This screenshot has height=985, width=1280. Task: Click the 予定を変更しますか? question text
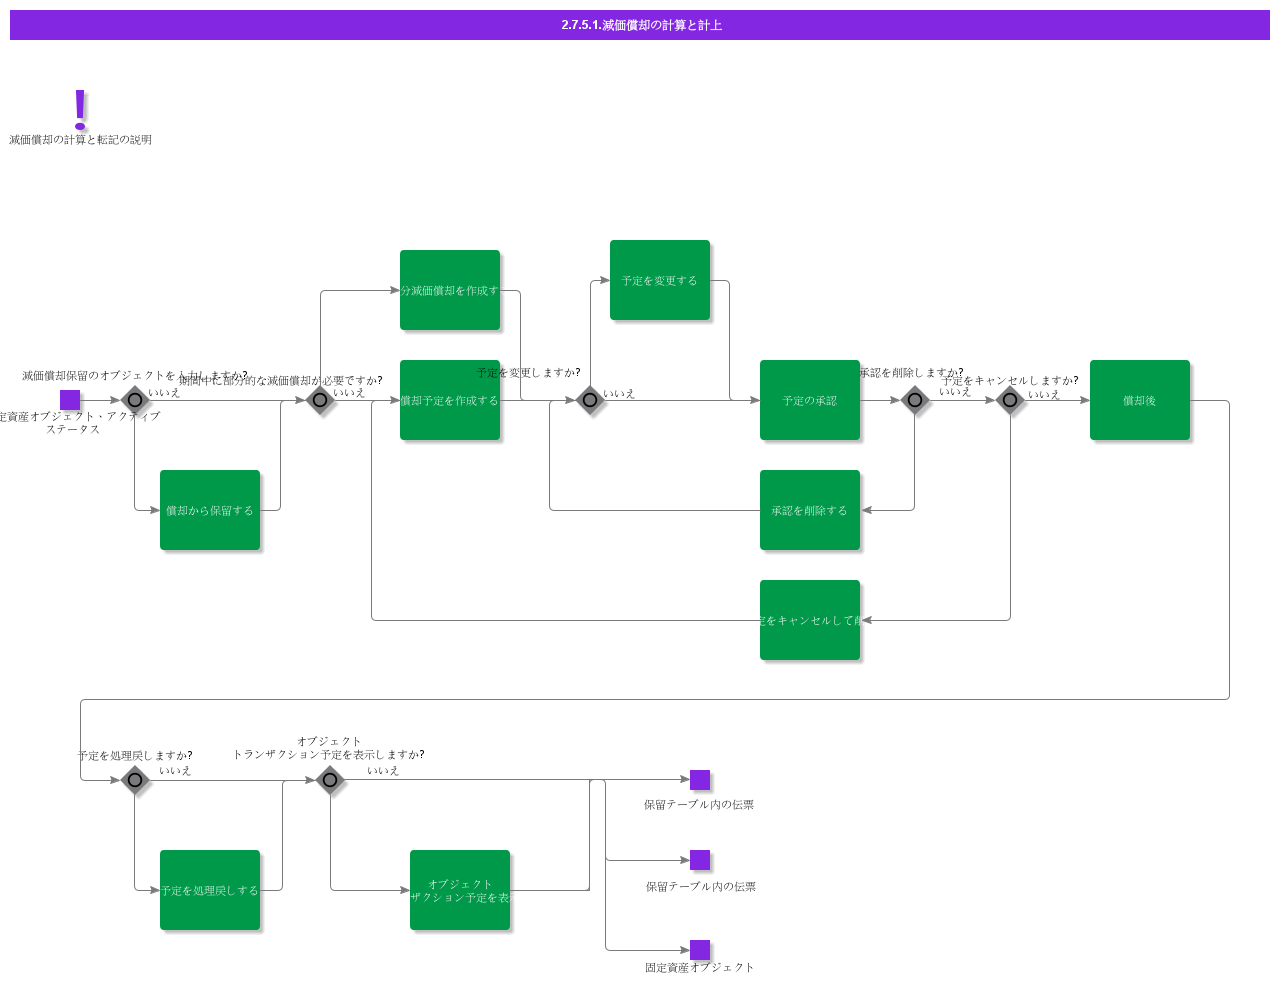click(528, 373)
